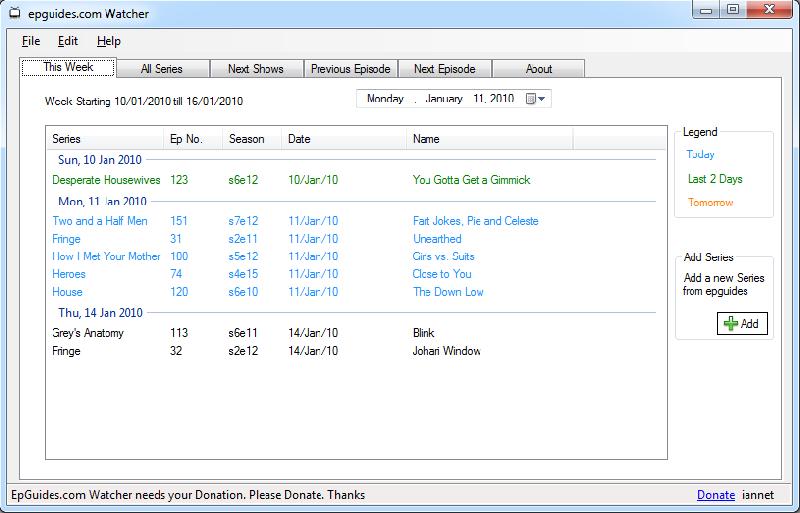The image size is (800, 513).
Task: Click episode name Fart Jokes, Pie and Celeste
Action: [x=476, y=221]
